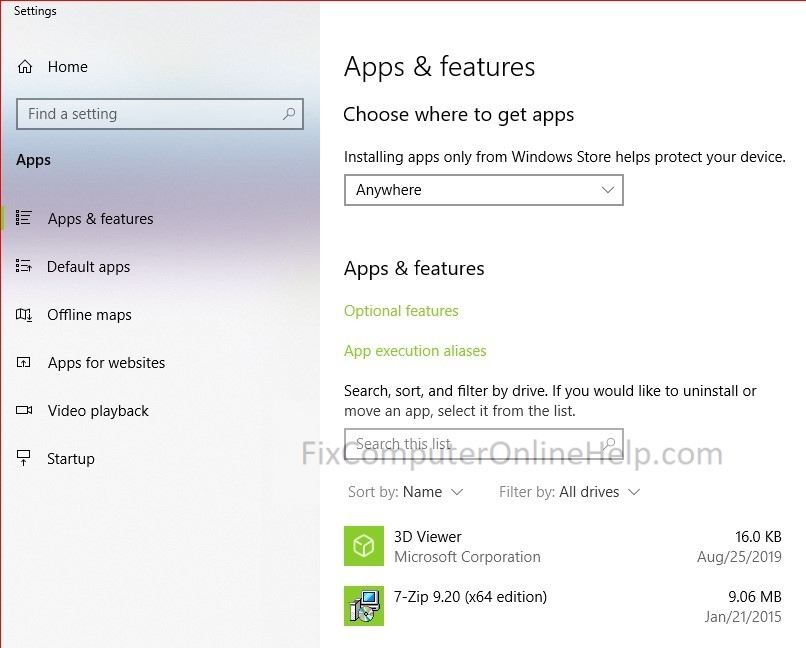Expand the Filter by All drives dropdown
806x648 pixels.
pyautogui.click(x=570, y=492)
